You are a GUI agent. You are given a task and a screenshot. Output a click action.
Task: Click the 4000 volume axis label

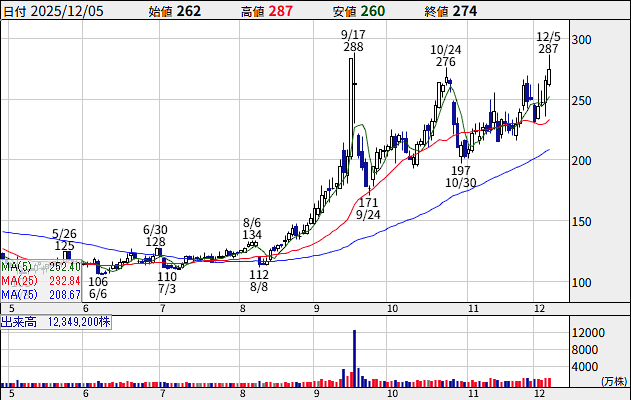coord(585,367)
